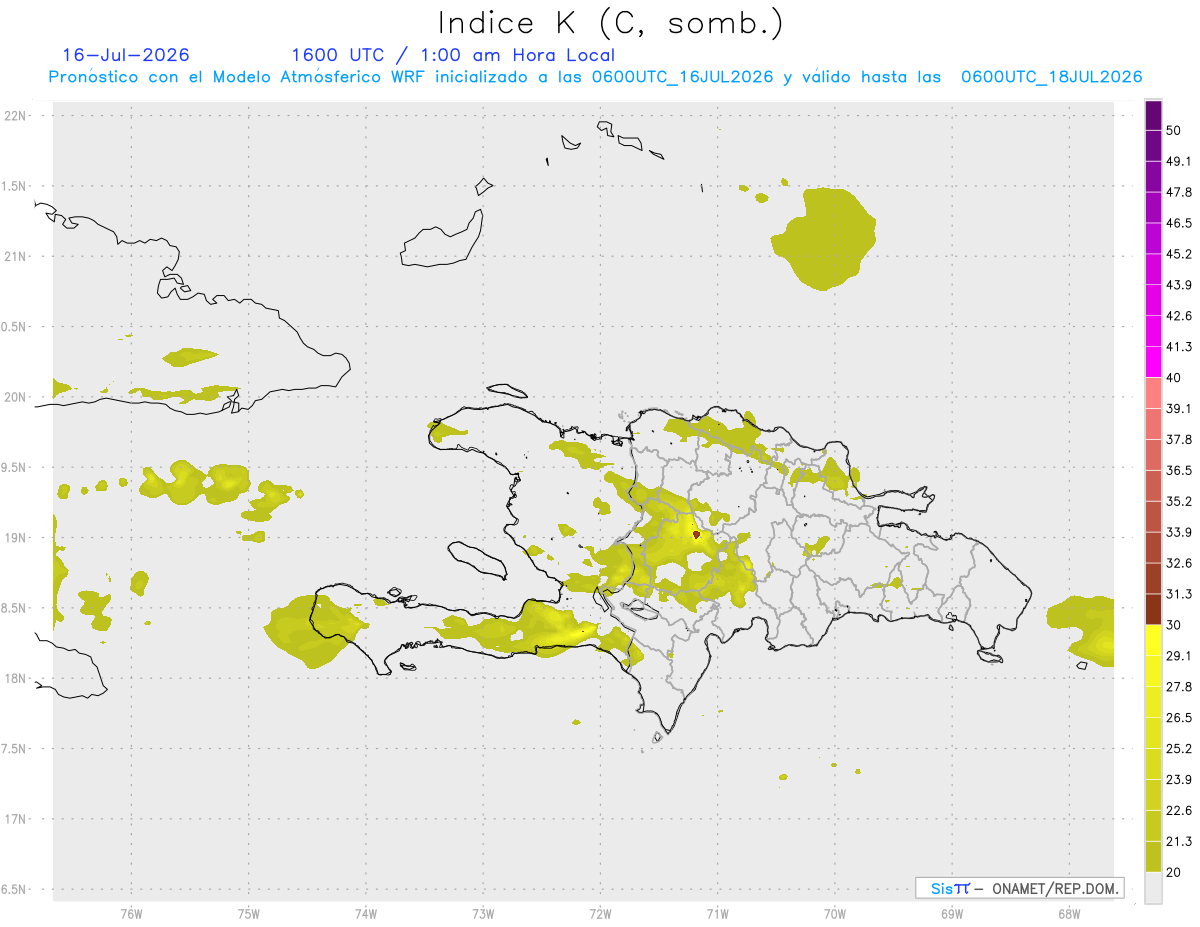
Task: Click the olive swatch between 20 and 21.3
Action: (1153, 856)
